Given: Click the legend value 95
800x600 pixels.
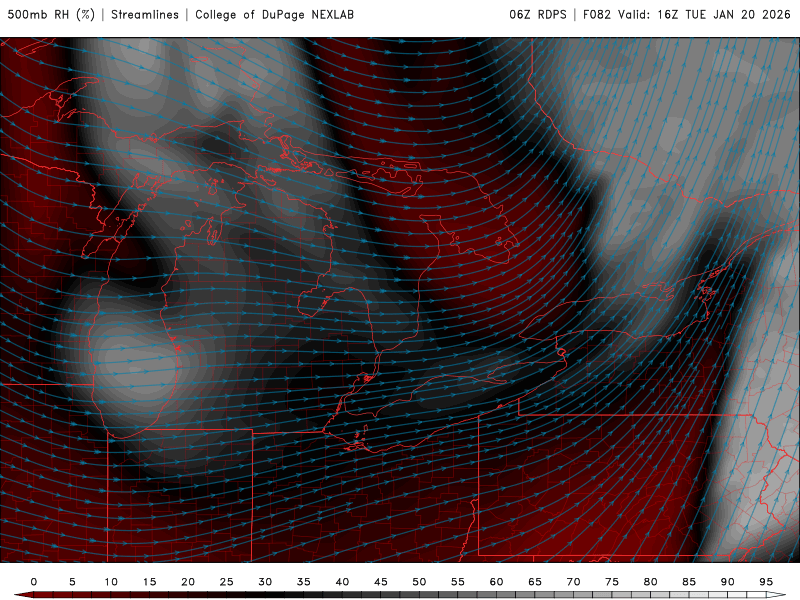Looking at the screenshot, I should pos(766,582).
